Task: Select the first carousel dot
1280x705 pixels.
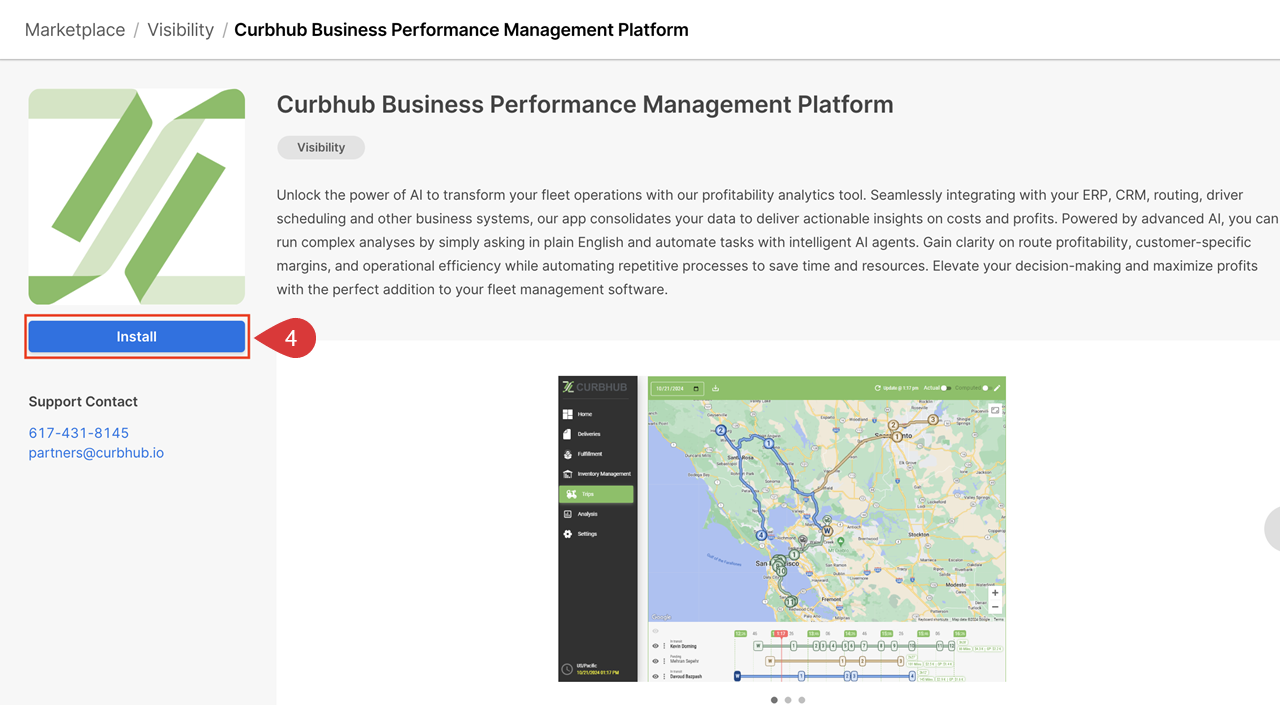Action: pos(774,700)
